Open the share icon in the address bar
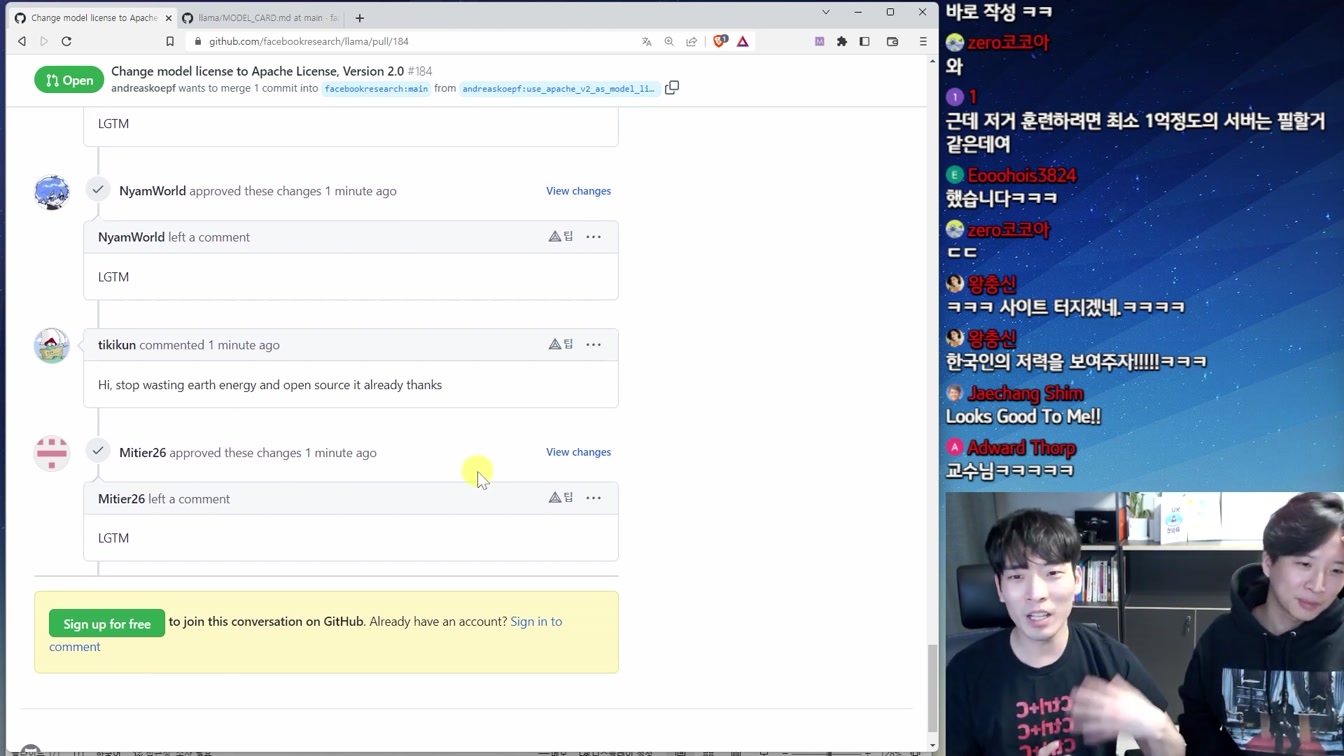Viewport: 1344px width, 756px height. (x=692, y=41)
